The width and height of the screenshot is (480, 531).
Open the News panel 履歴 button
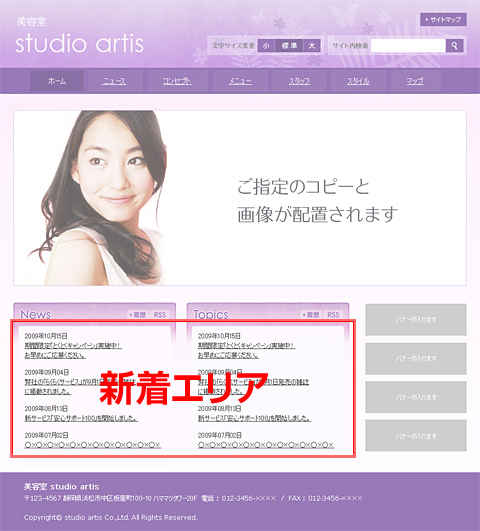[138, 315]
